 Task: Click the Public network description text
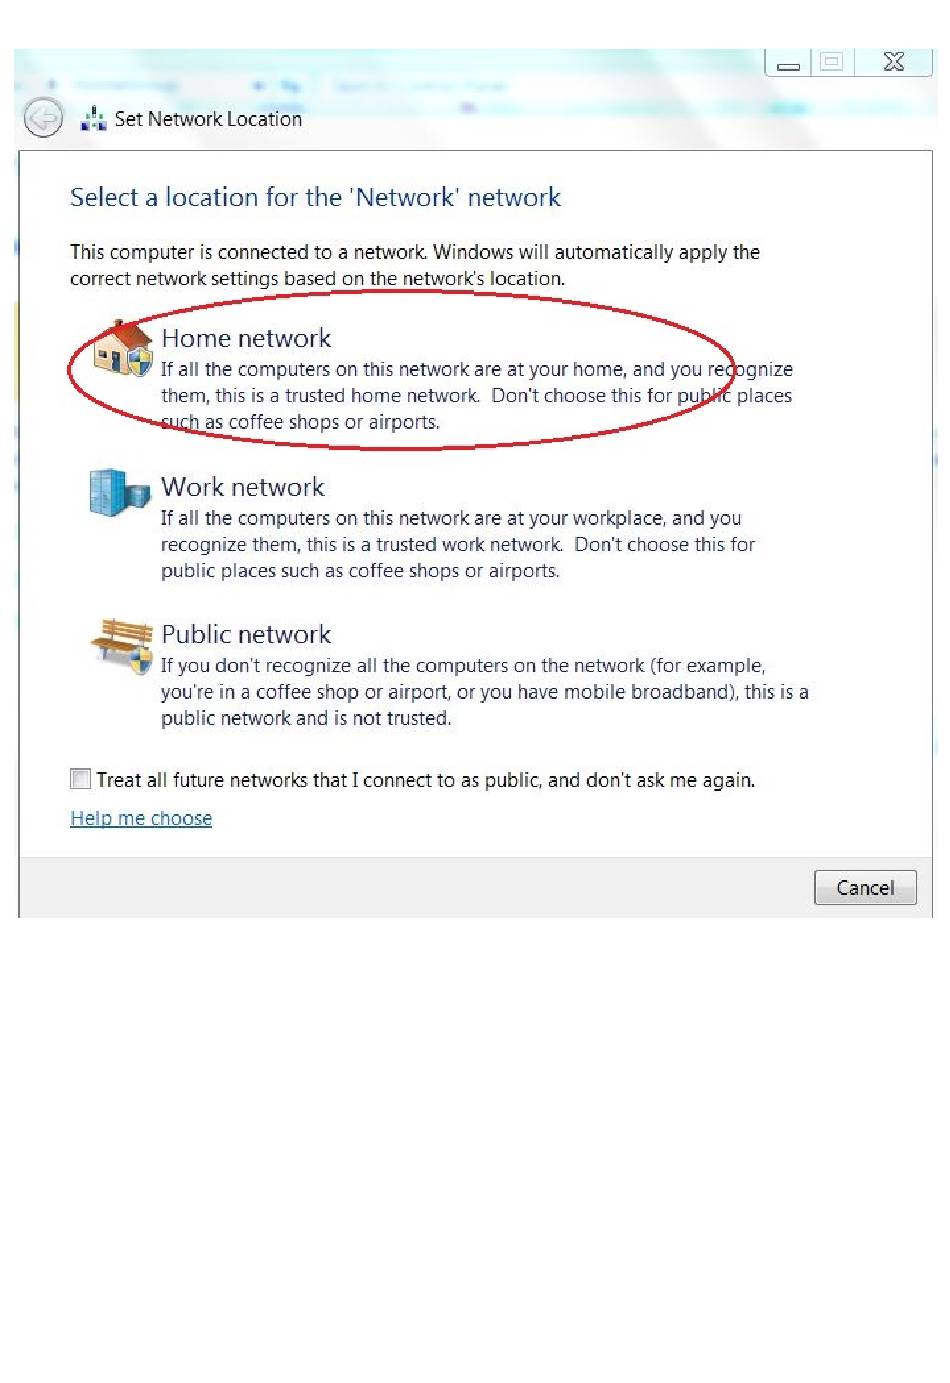tap(485, 691)
